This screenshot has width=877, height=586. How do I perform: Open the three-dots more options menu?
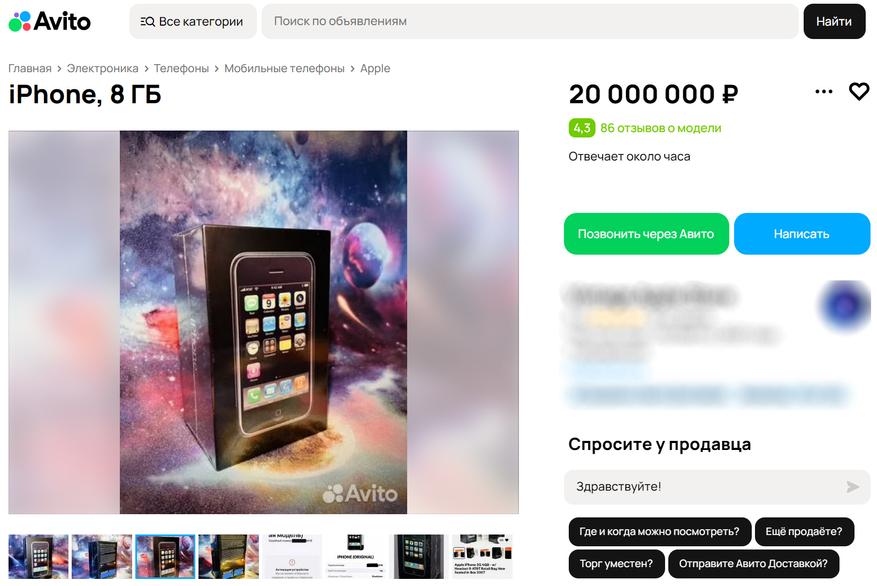pos(823,92)
